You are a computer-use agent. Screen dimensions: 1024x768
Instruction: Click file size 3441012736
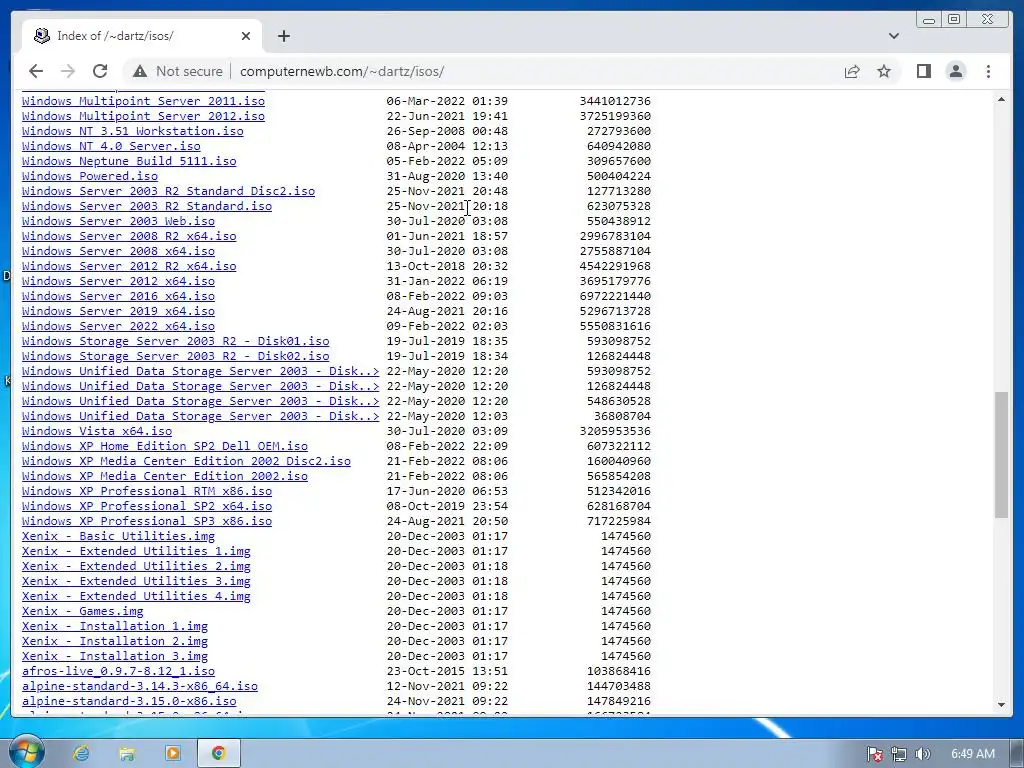[615, 101]
